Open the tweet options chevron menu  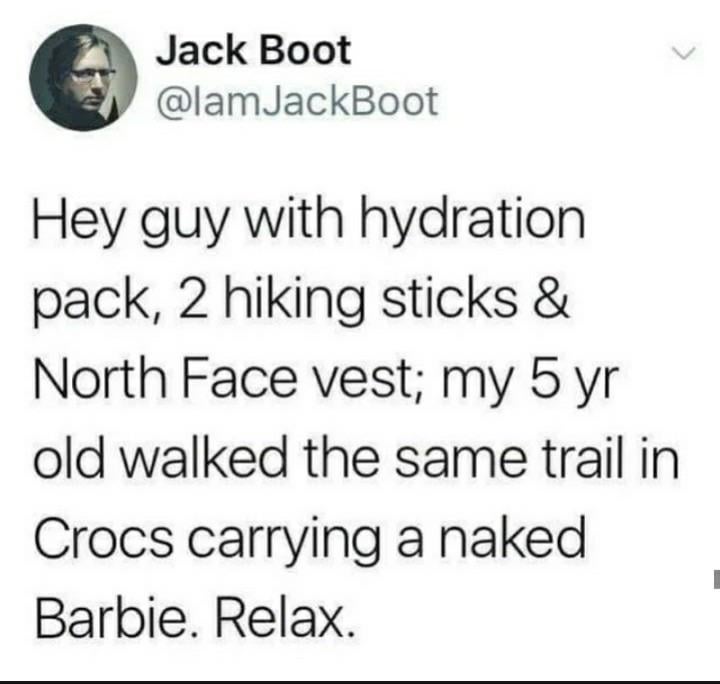pos(685,52)
